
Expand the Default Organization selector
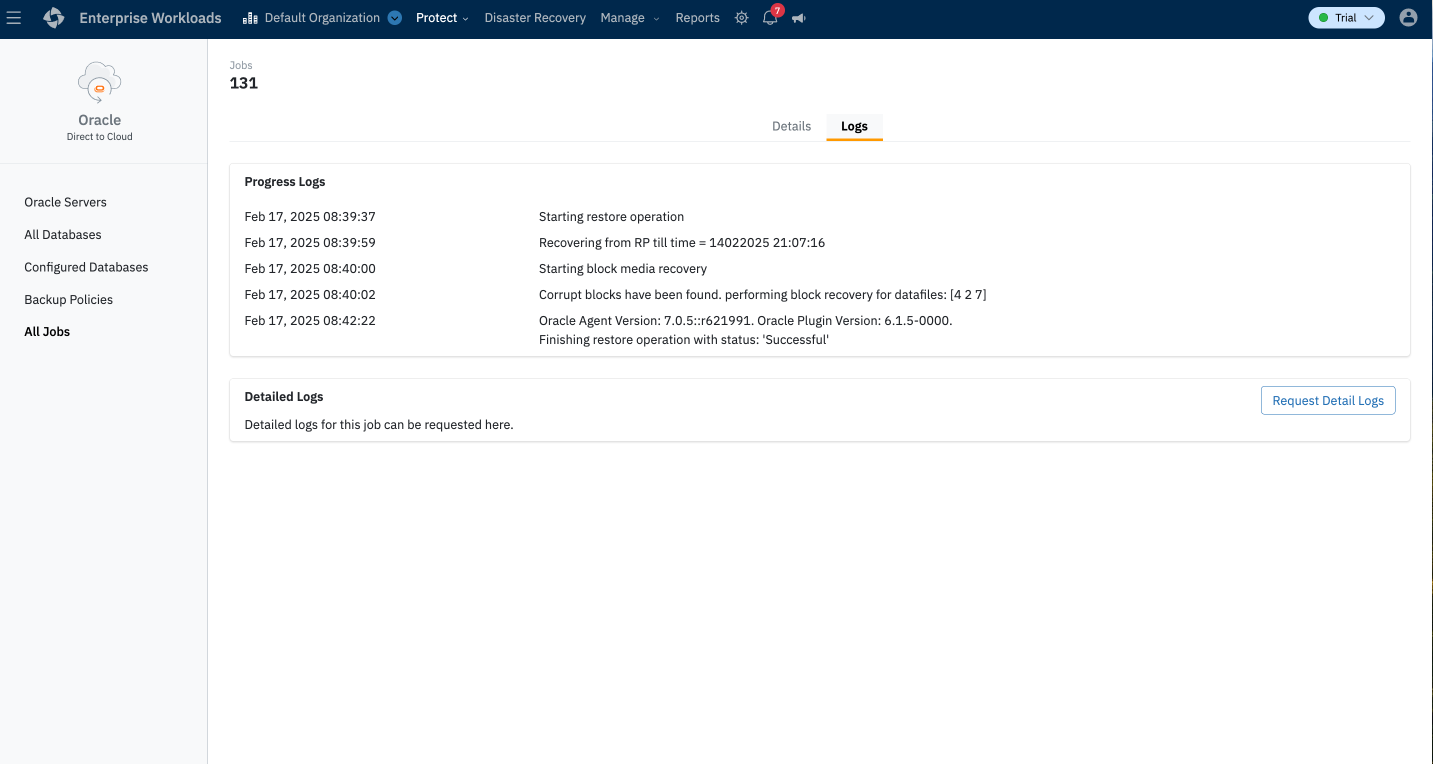[x=394, y=18]
